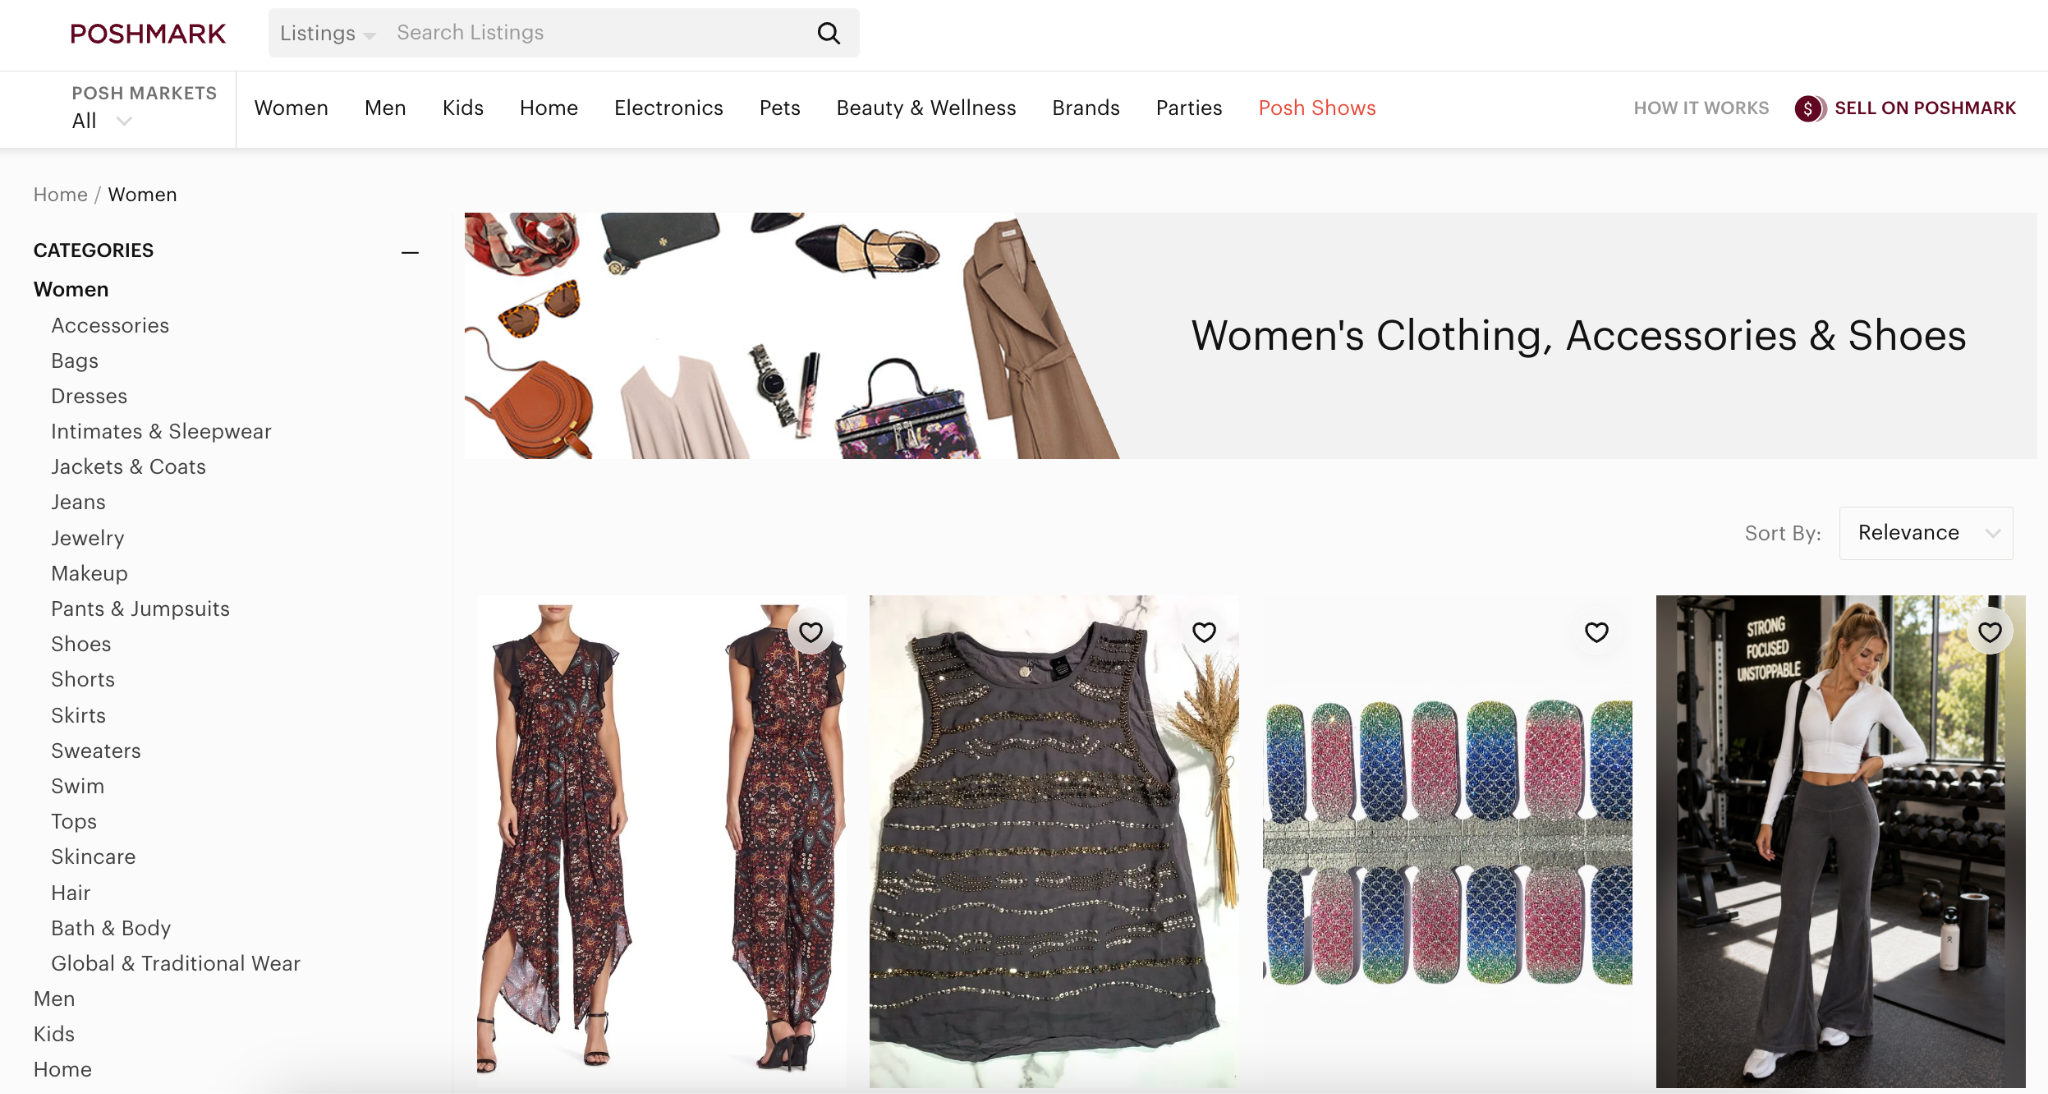Screen dimensions: 2048x1094
Task: Click Sell on Poshmark link
Action: click(x=1925, y=108)
